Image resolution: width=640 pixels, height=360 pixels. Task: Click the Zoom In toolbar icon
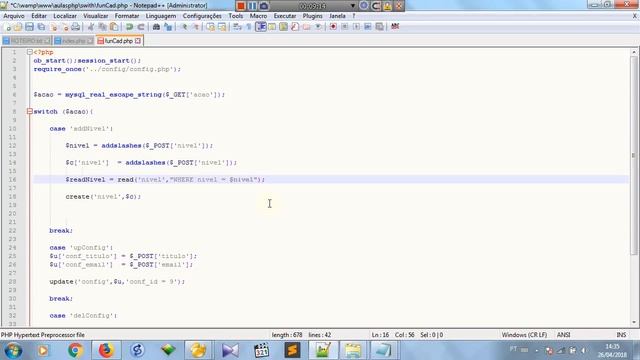[x=184, y=27]
